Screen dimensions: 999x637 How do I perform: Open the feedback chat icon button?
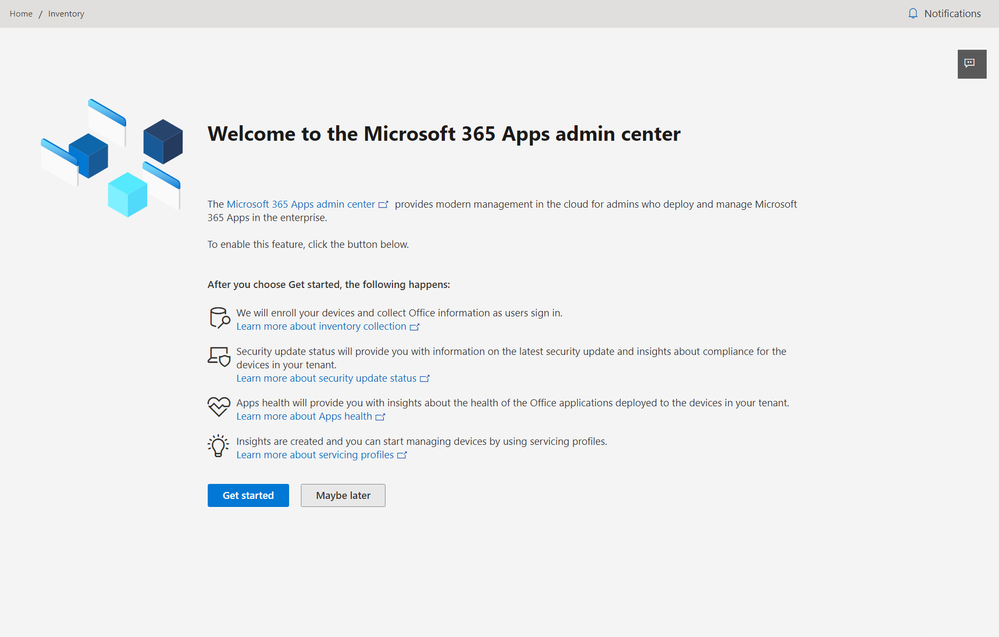click(972, 64)
